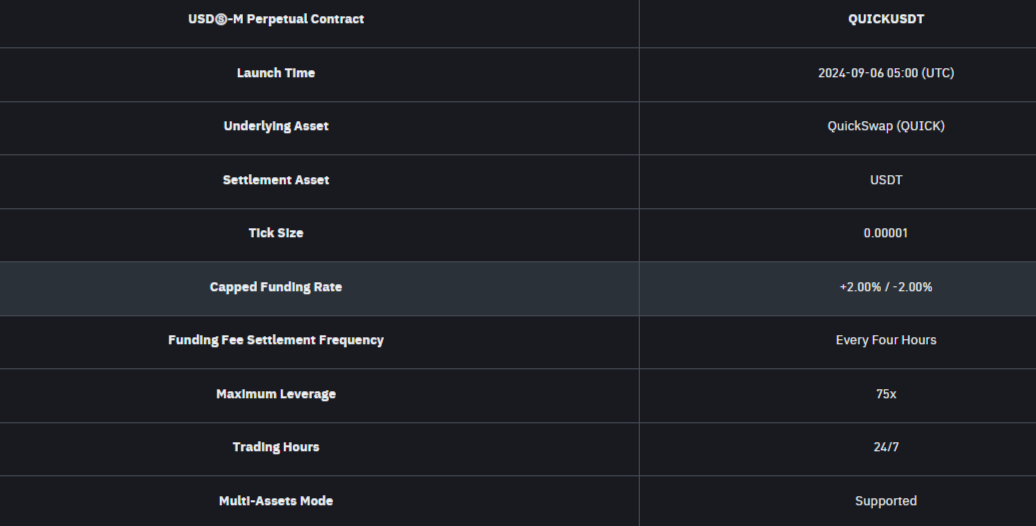Select the 2024-09-06 05:00 (UTC) value

tap(886, 73)
